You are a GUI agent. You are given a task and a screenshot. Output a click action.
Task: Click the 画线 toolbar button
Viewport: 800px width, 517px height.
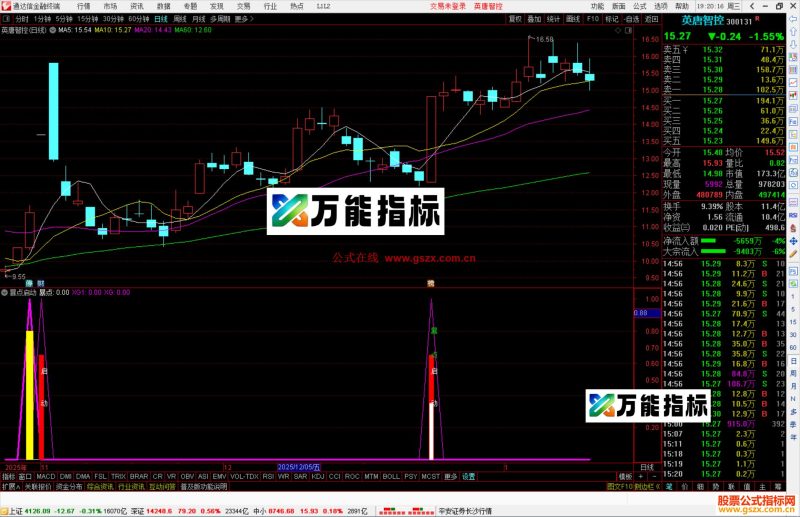click(x=573, y=19)
